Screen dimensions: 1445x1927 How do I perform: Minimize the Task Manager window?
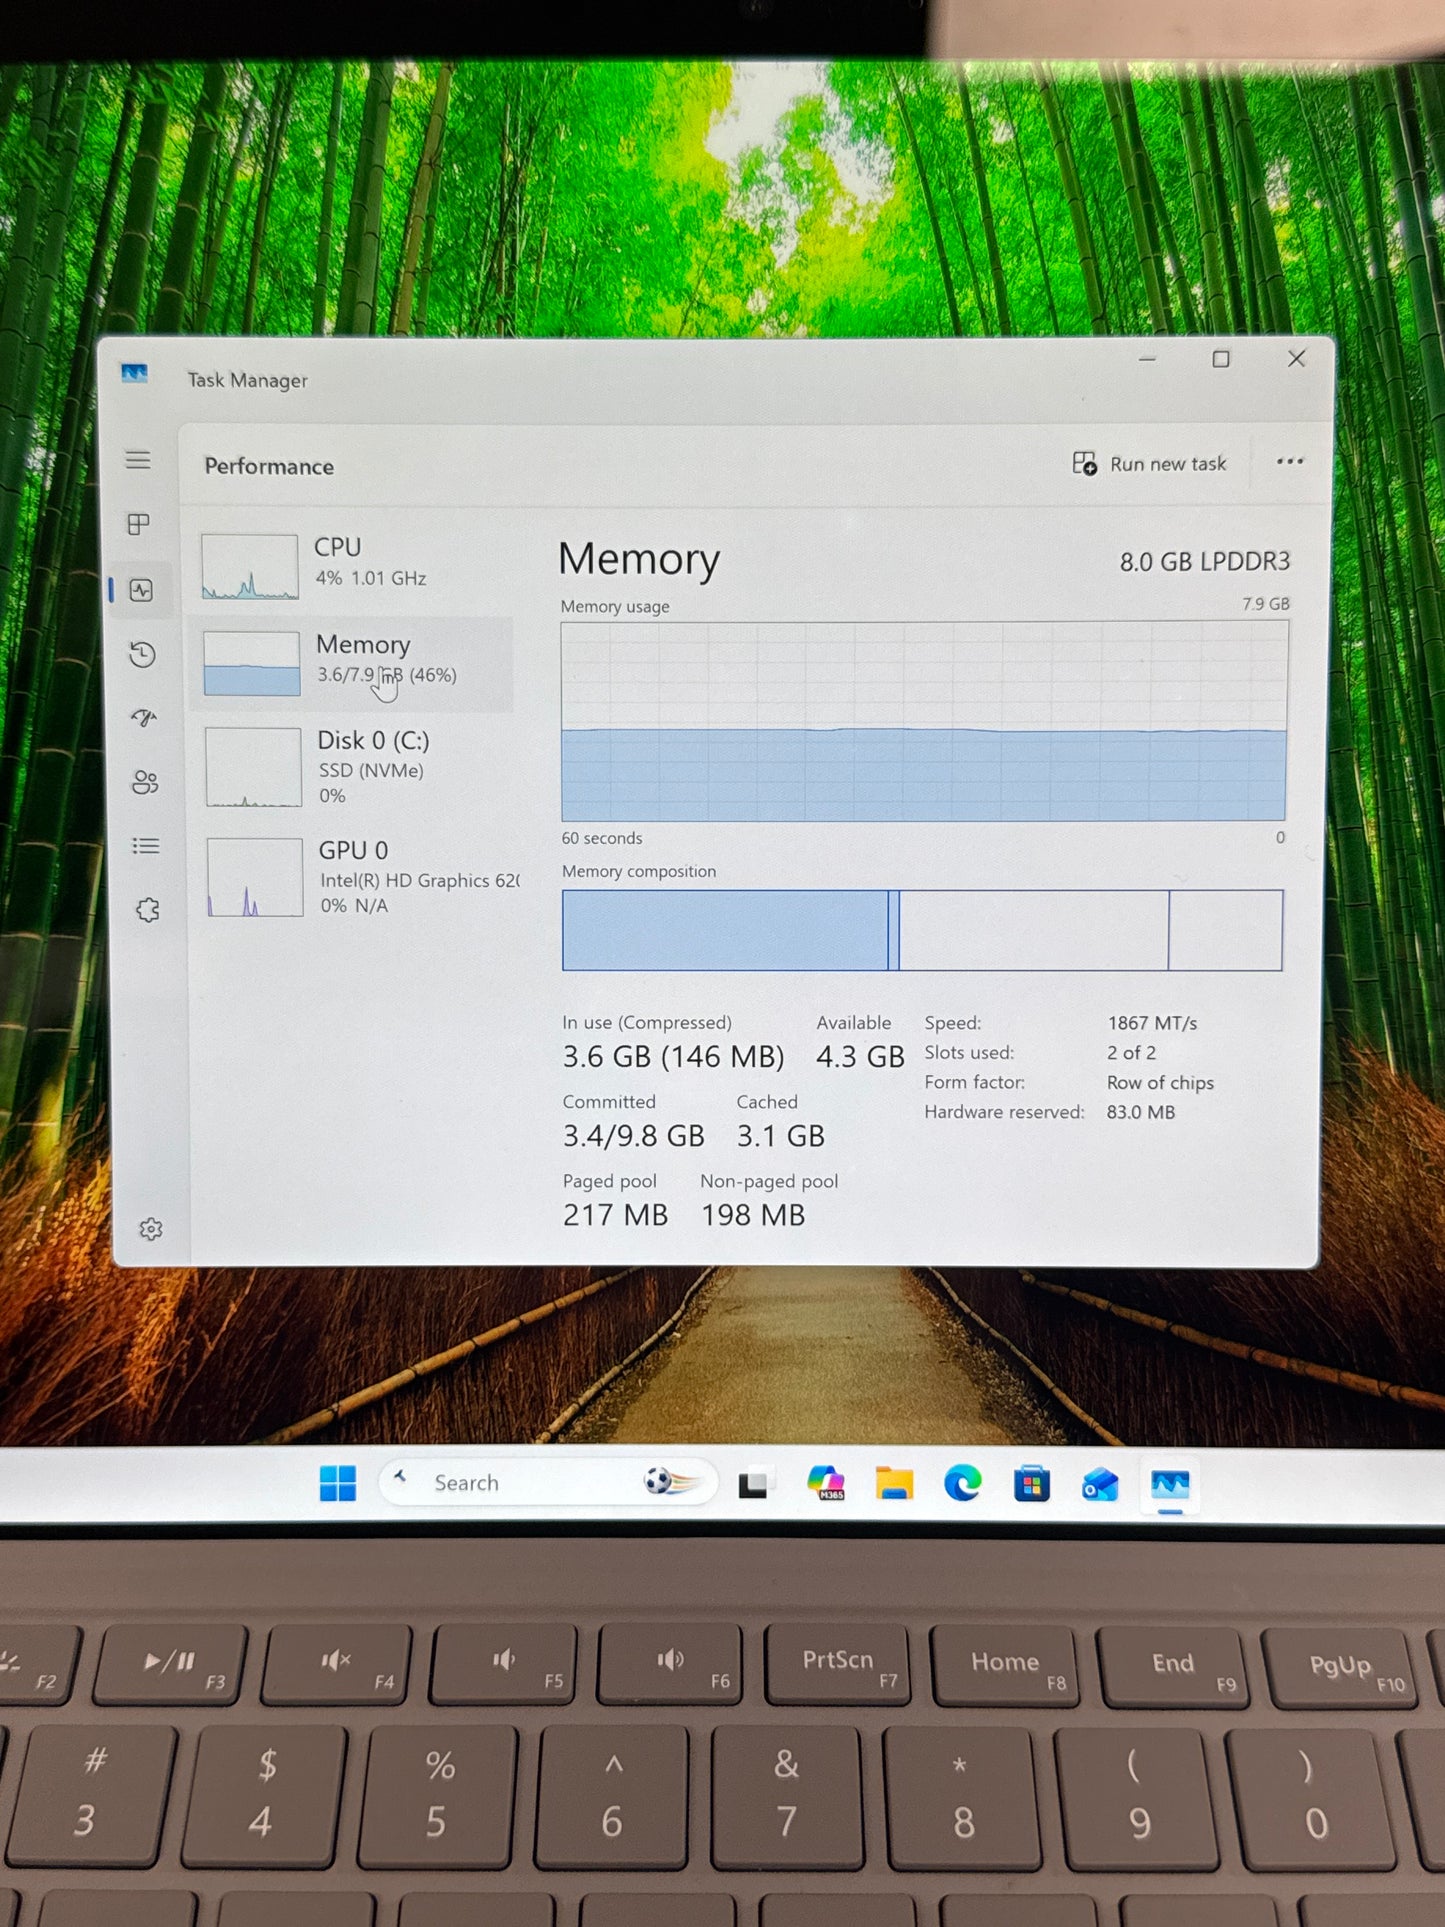click(1147, 359)
